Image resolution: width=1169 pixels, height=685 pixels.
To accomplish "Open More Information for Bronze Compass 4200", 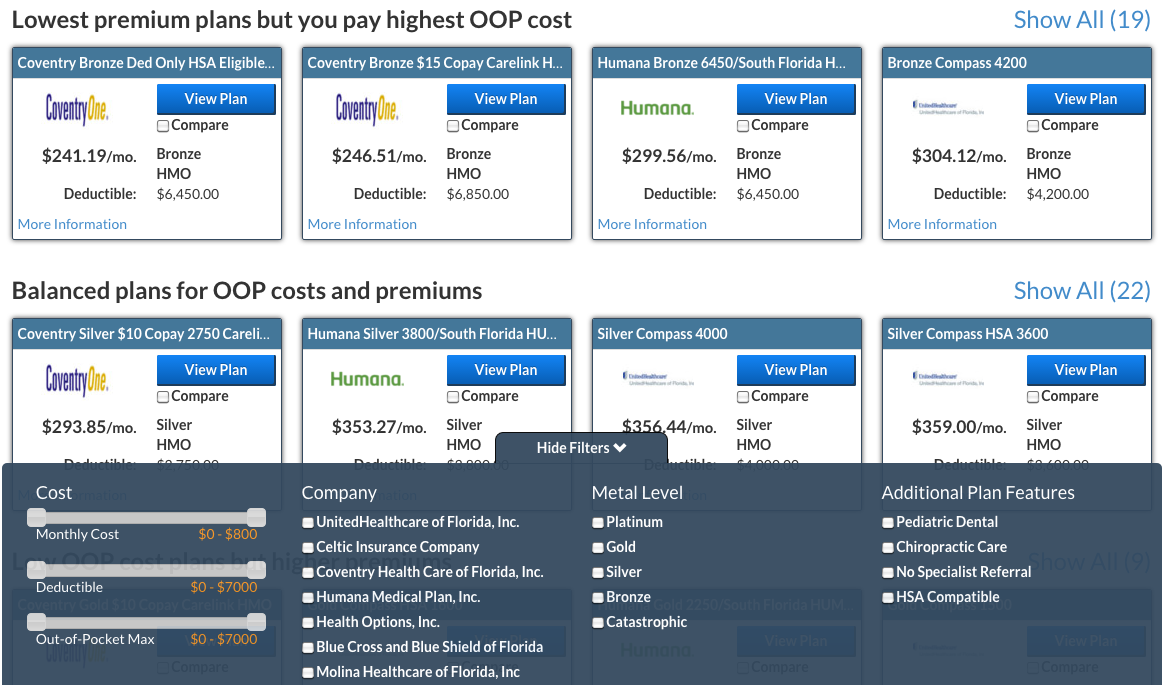I will coord(942,224).
